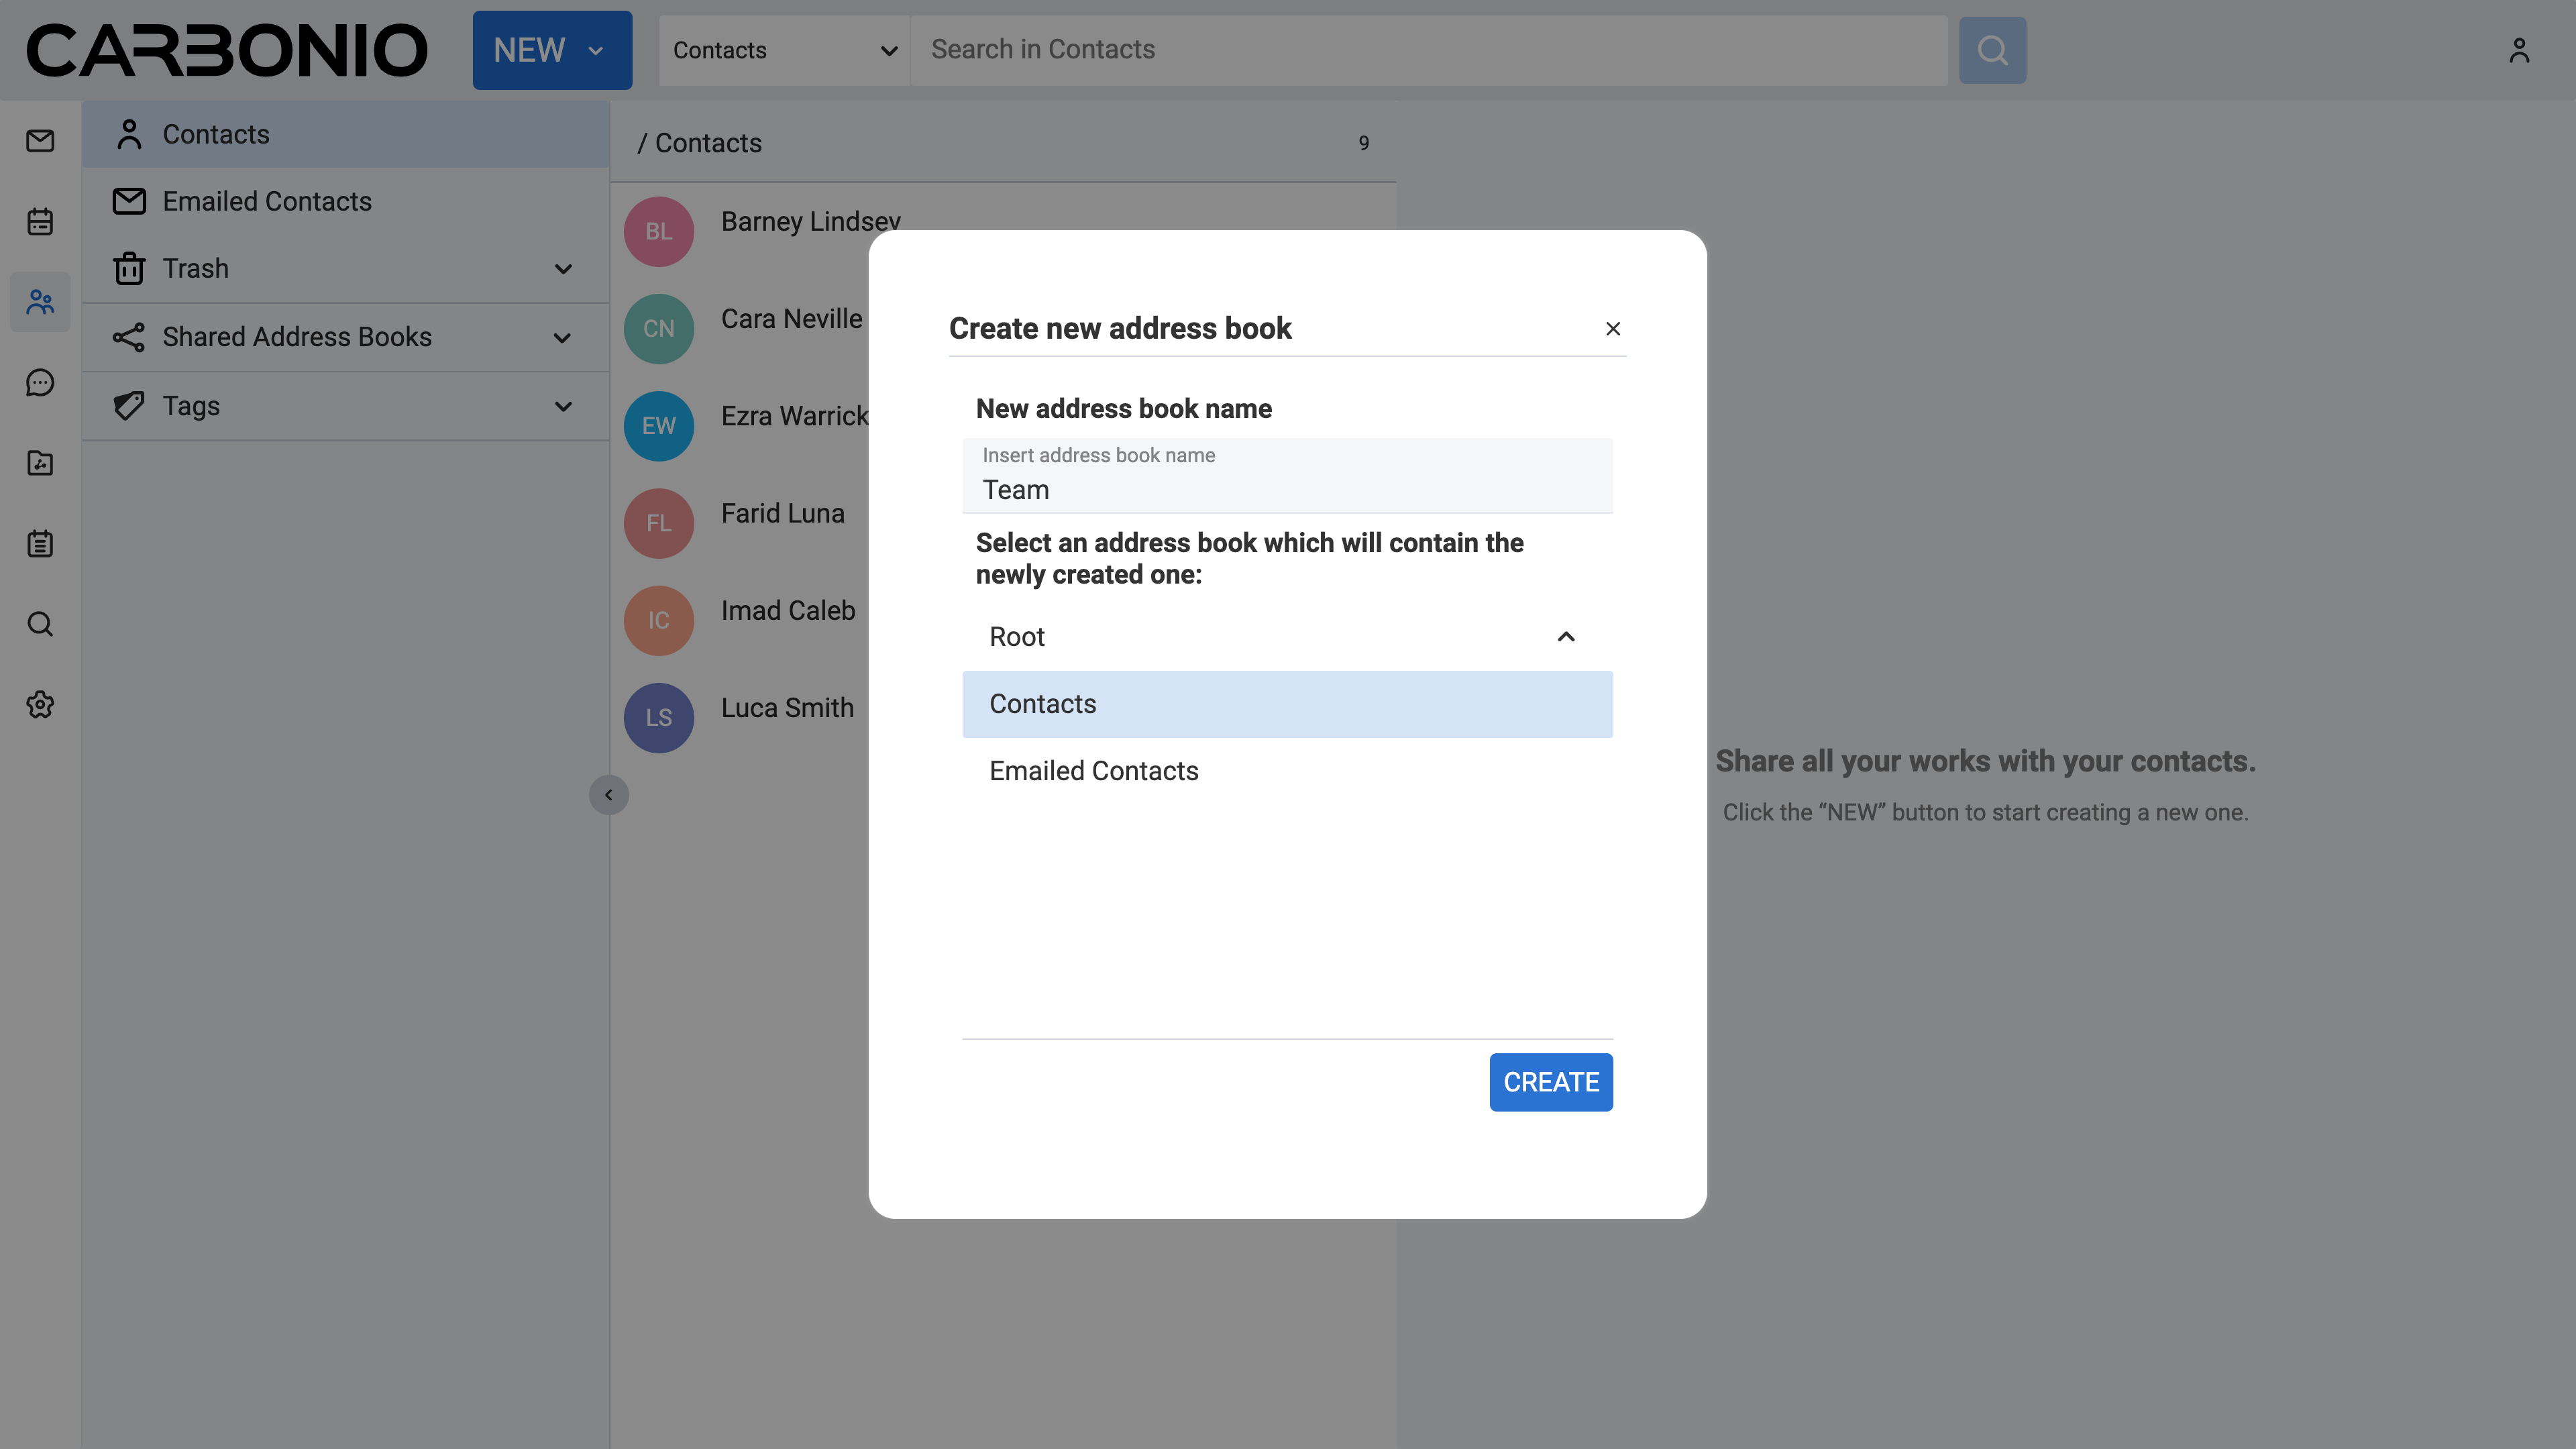The height and width of the screenshot is (1449, 2576).
Task: Open the Chats module icon
Action: [x=40, y=382]
